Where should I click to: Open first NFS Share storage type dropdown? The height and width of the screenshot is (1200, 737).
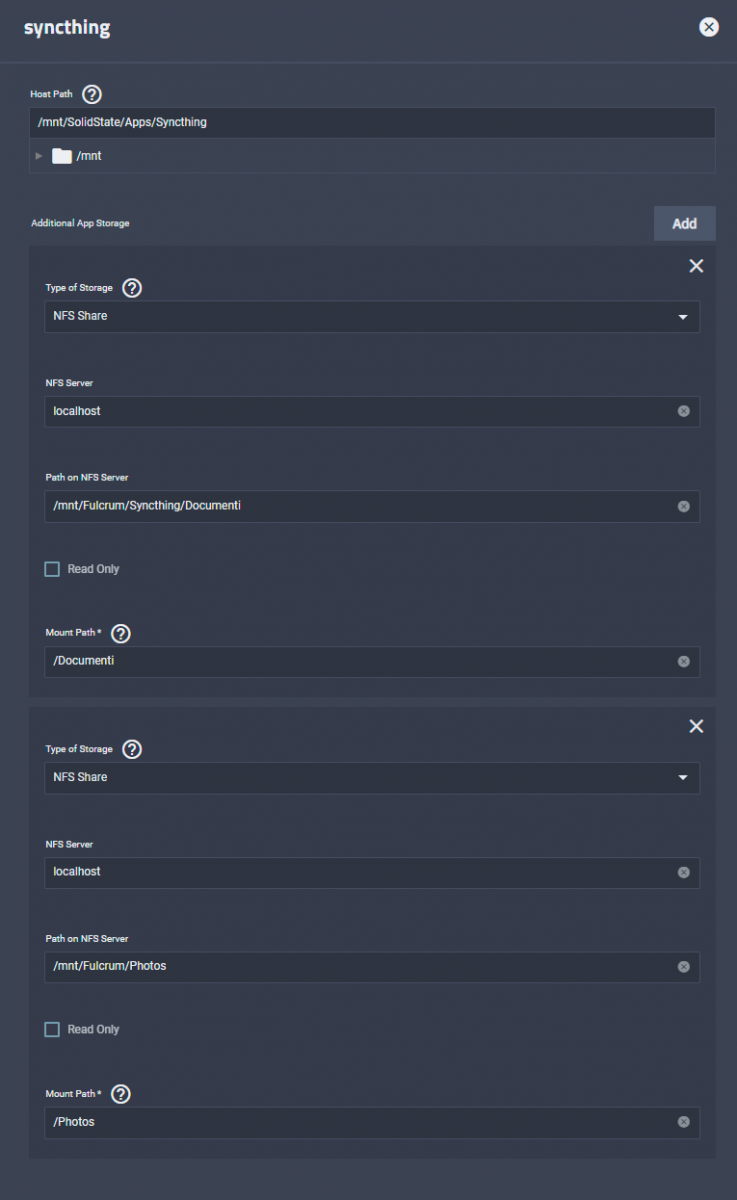372,316
